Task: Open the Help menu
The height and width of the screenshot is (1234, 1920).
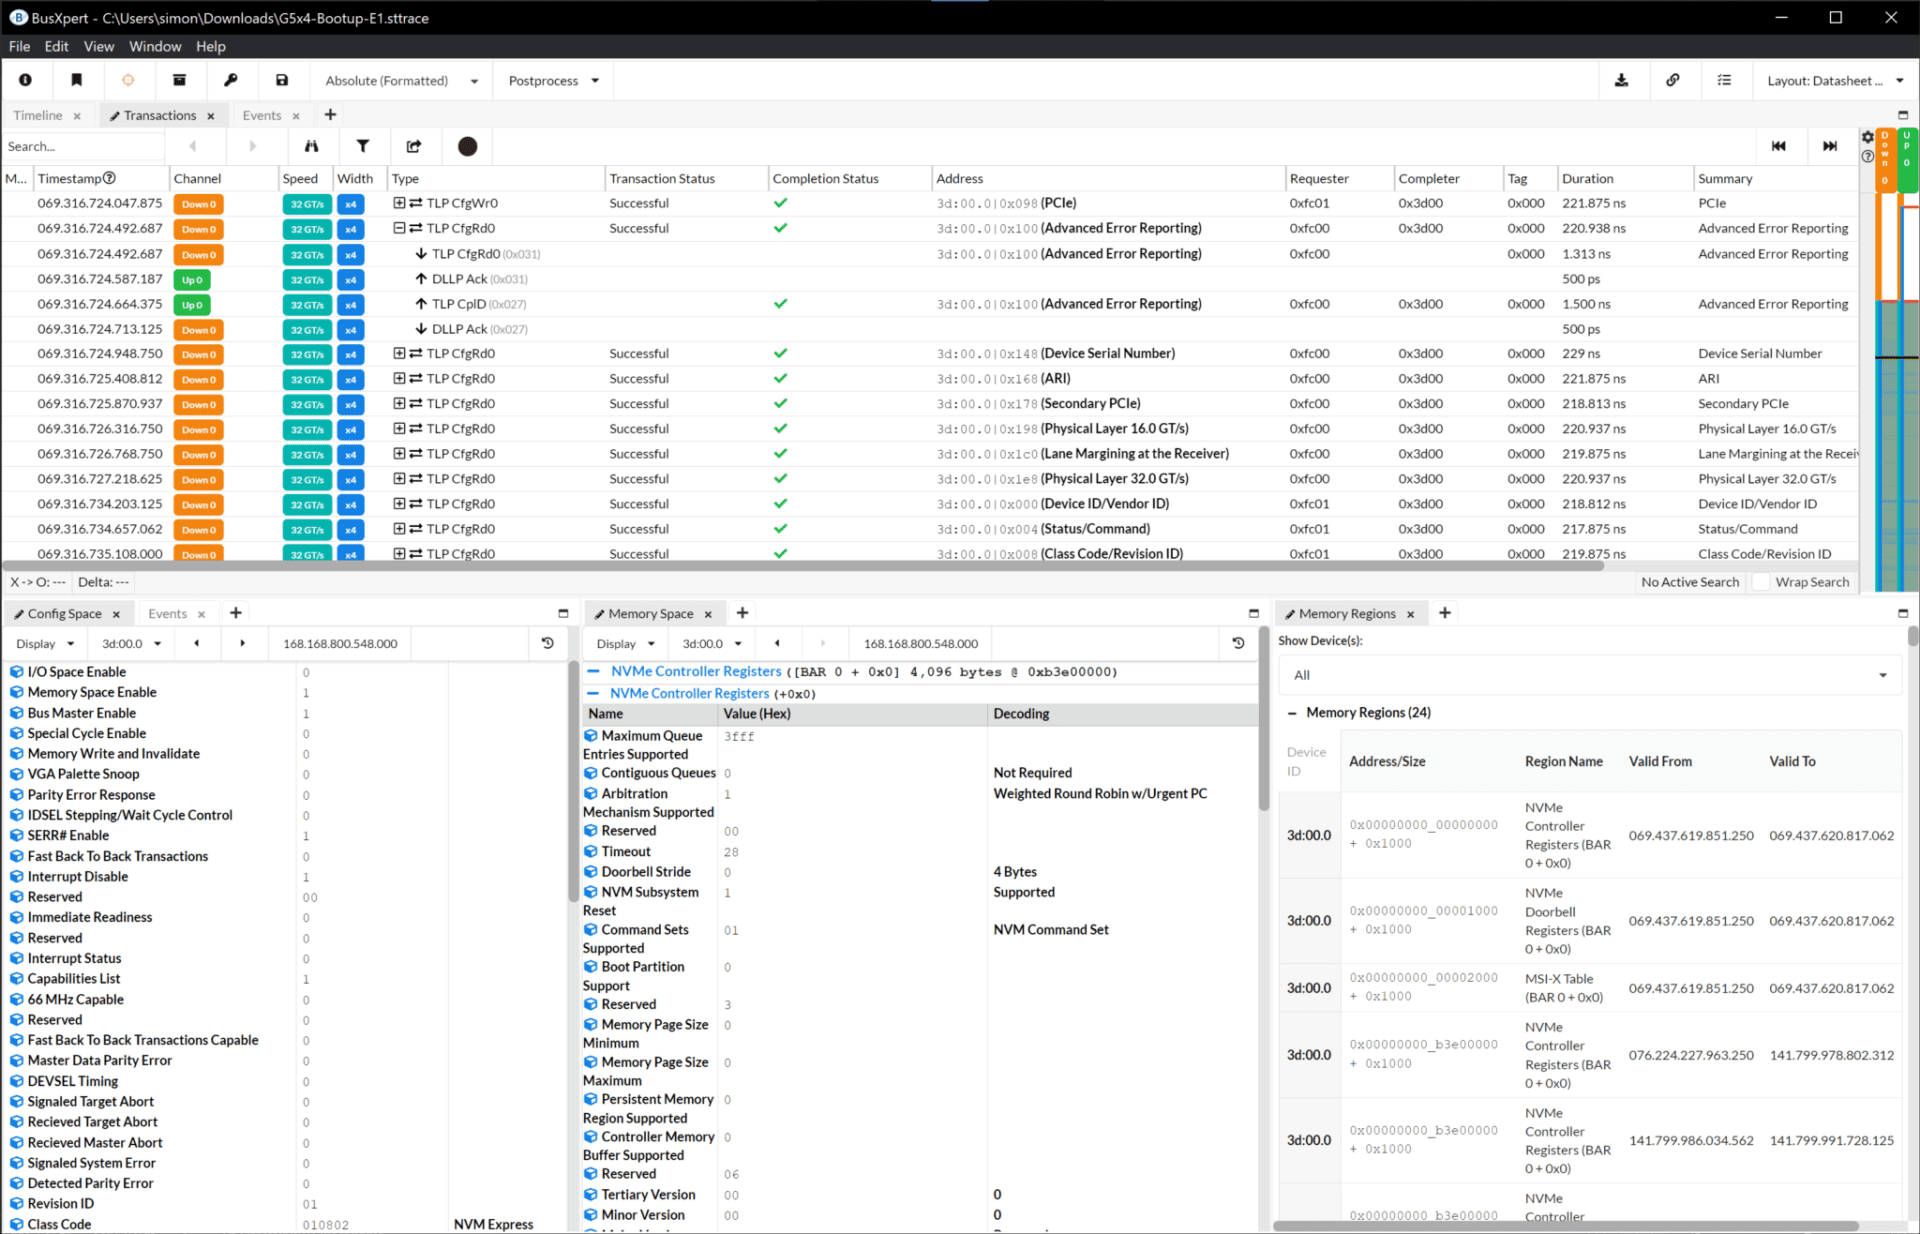Action: pos(211,46)
